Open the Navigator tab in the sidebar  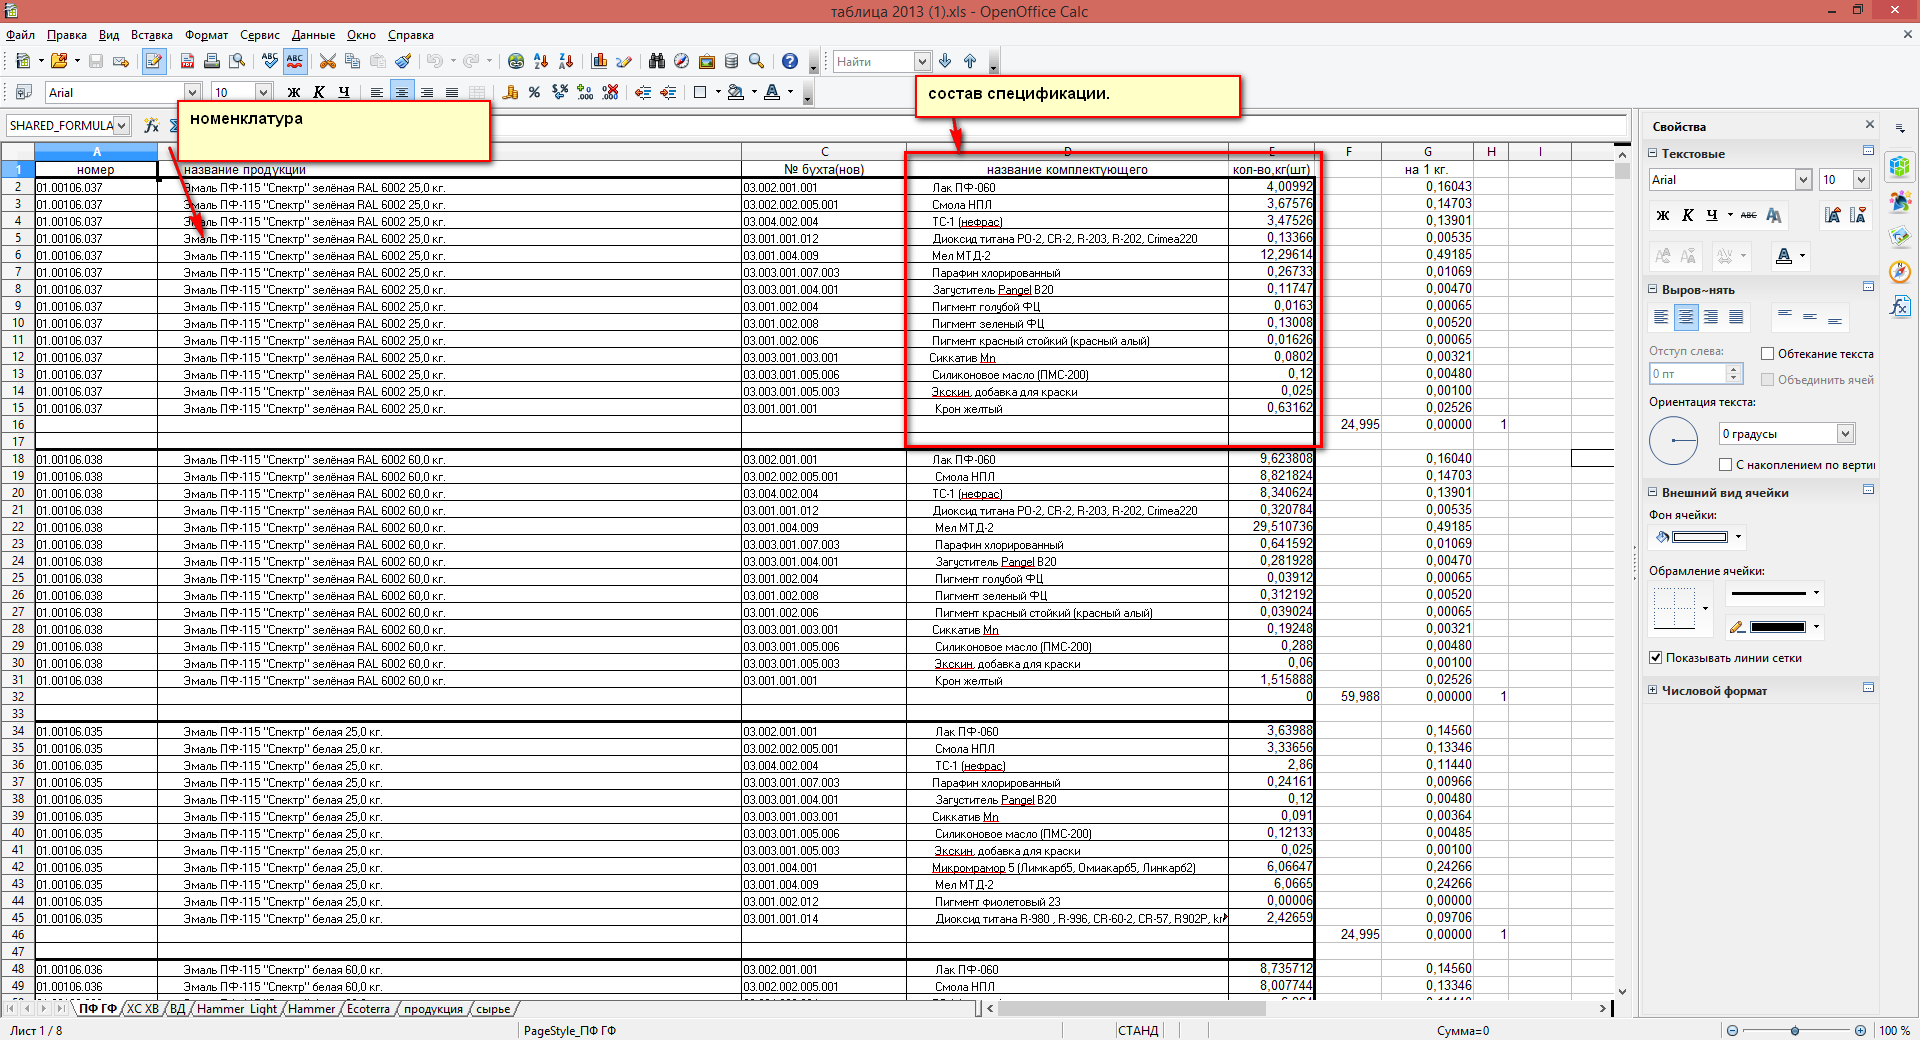coord(1900,272)
